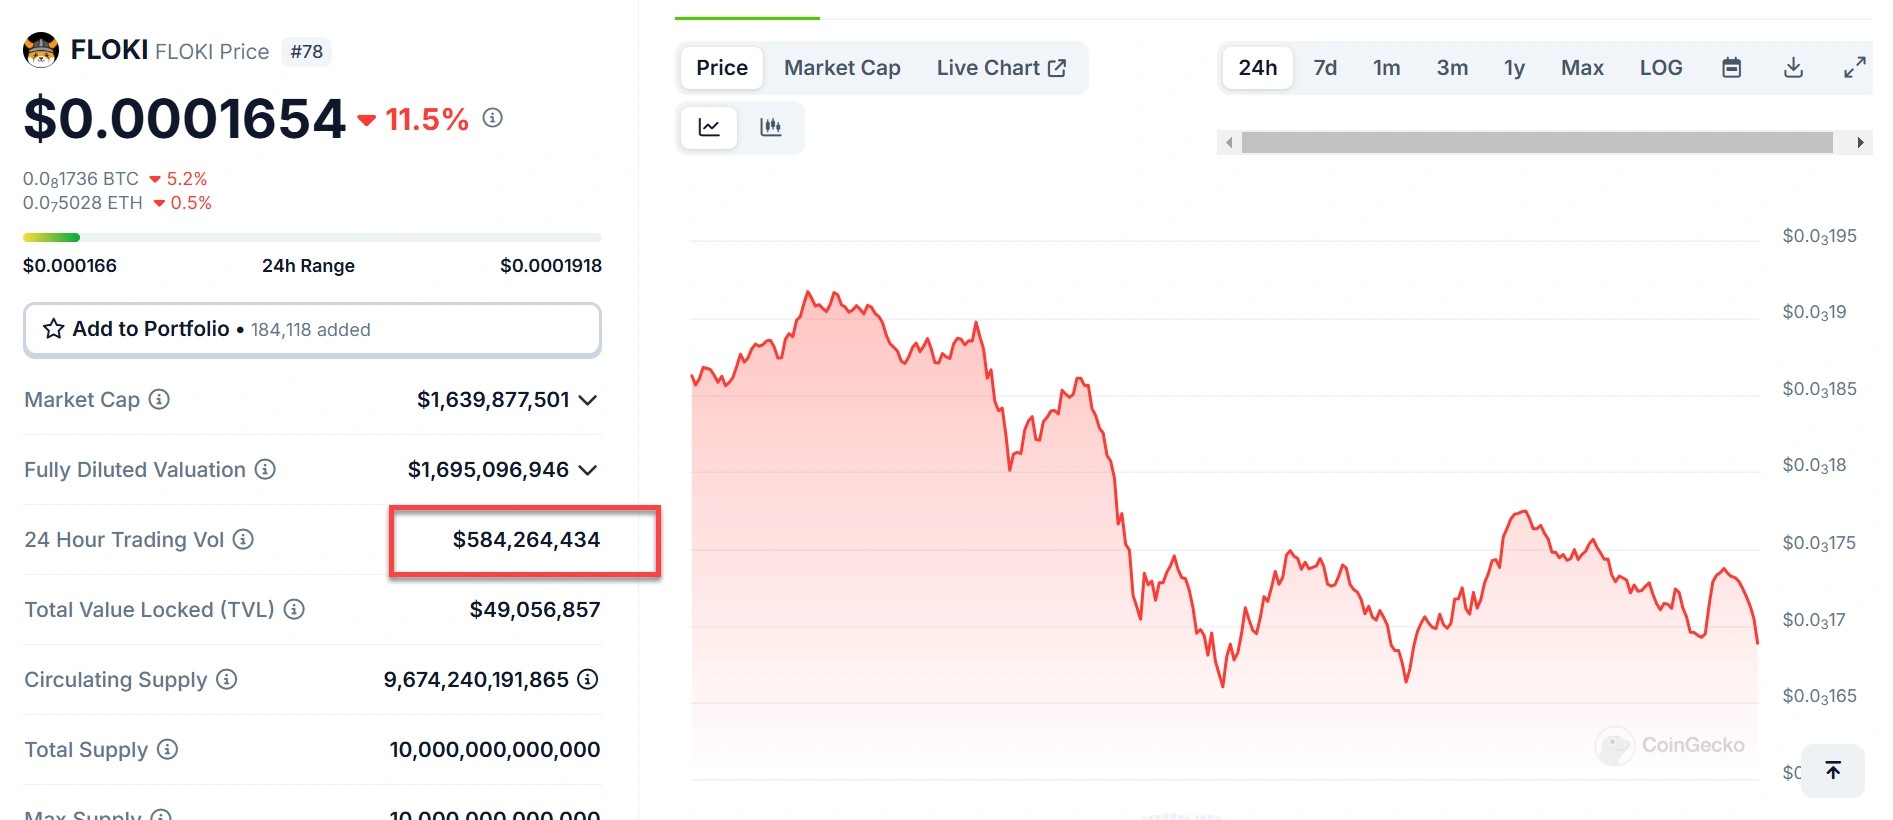Expand the Market Cap value chevron

pos(588,400)
